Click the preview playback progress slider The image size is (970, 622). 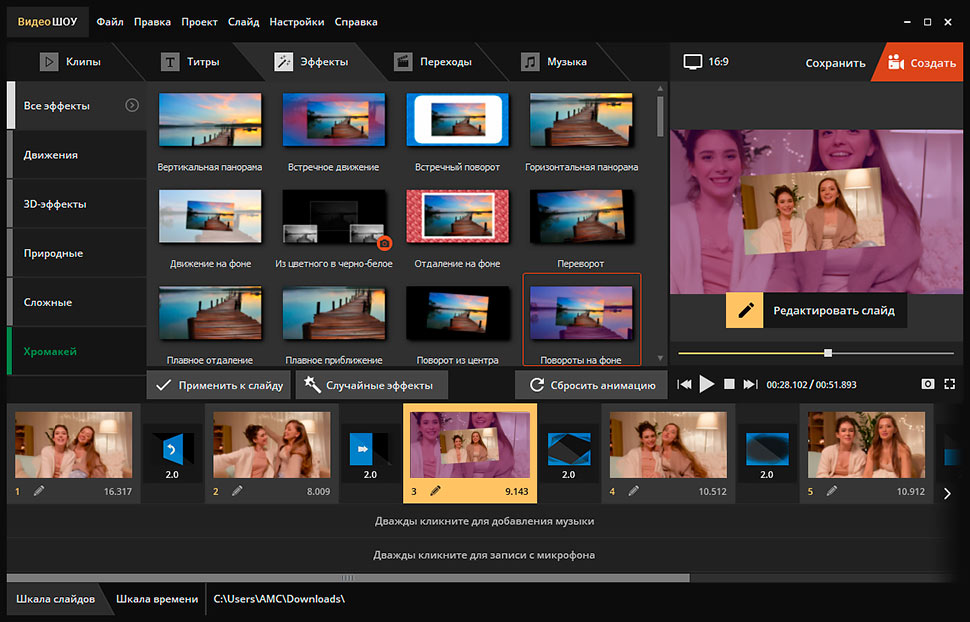(827, 353)
